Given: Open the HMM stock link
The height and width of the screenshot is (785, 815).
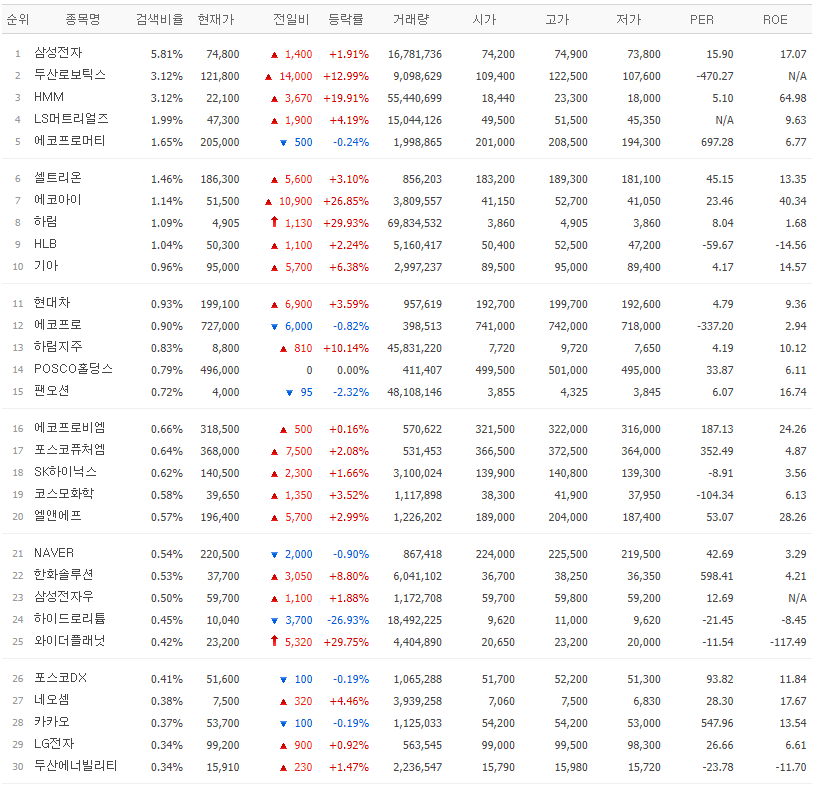Looking at the screenshot, I should 49,97.
